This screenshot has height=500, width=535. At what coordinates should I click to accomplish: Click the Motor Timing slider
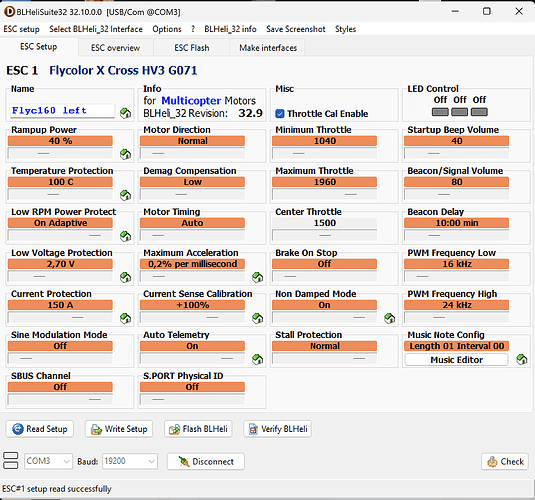[192, 235]
